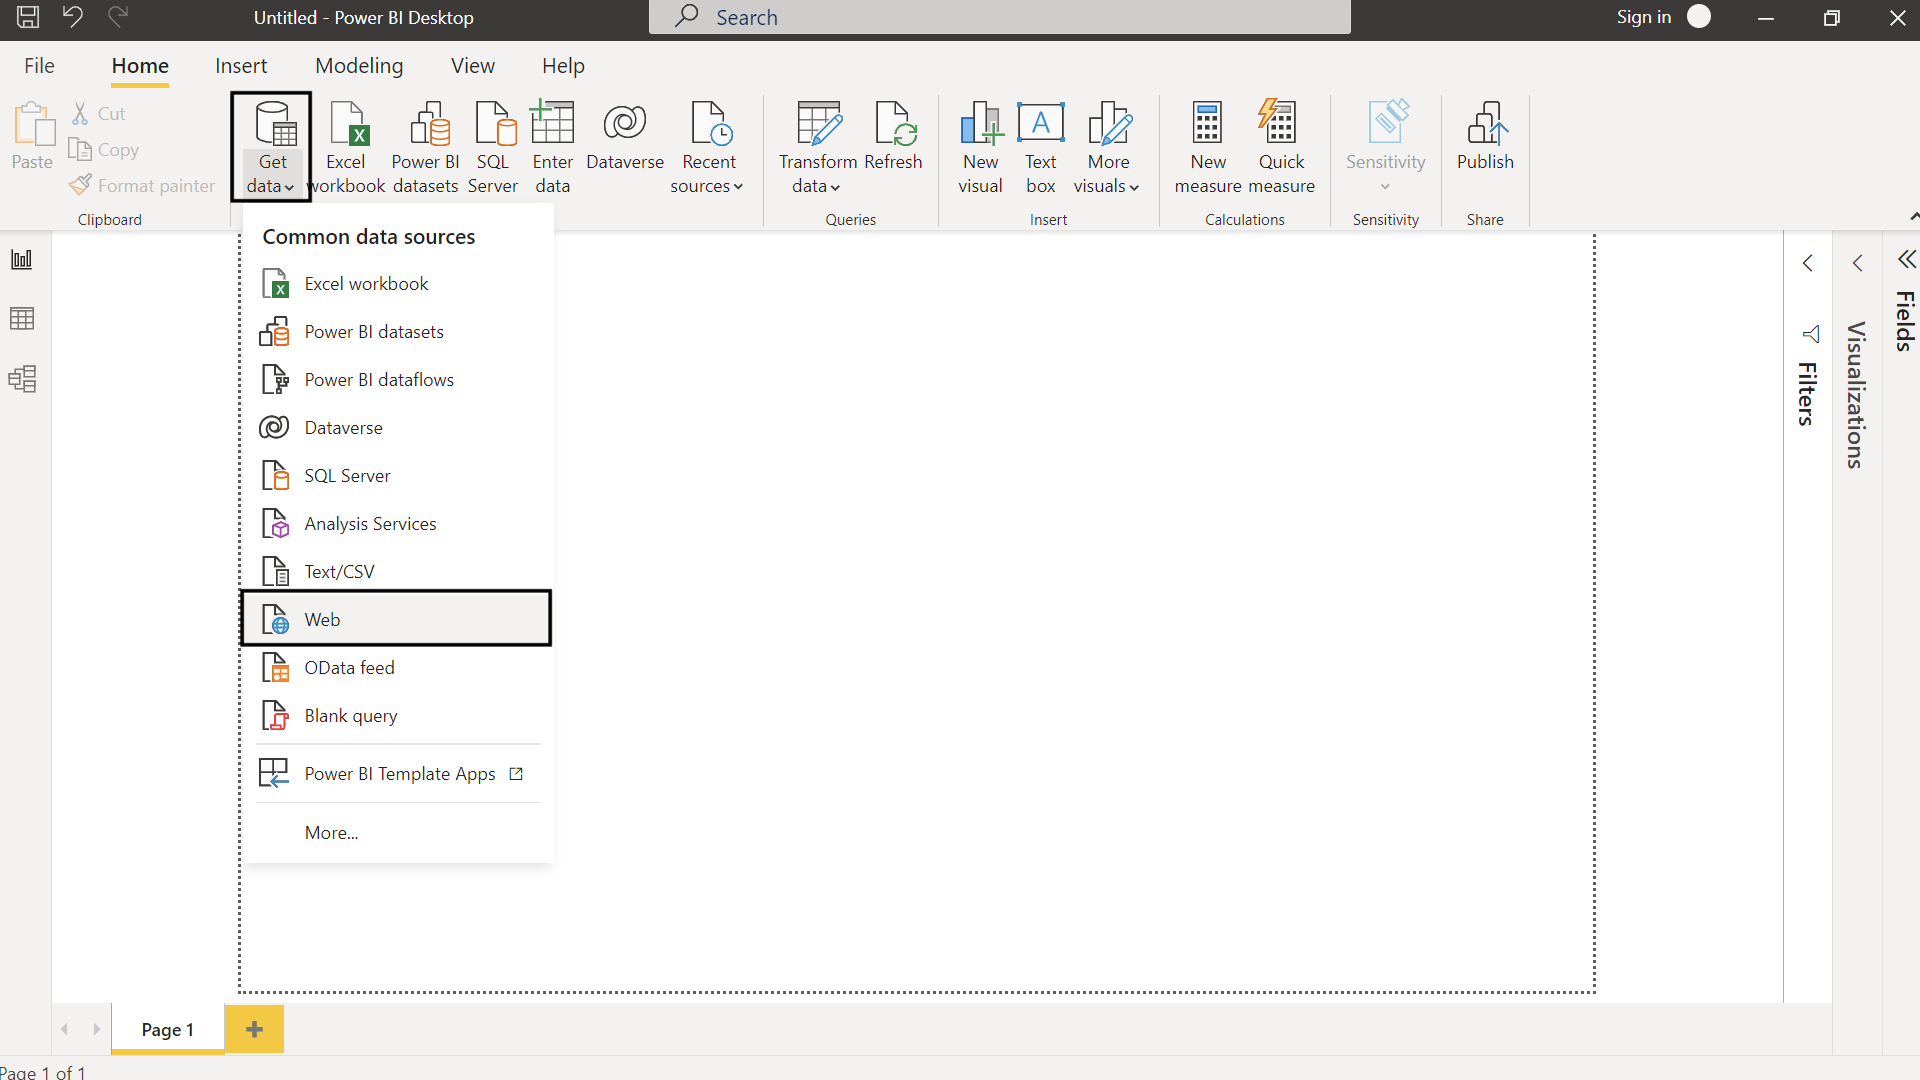Click the Cut command
This screenshot has height=1080, width=1920.
click(x=98, y=114)
